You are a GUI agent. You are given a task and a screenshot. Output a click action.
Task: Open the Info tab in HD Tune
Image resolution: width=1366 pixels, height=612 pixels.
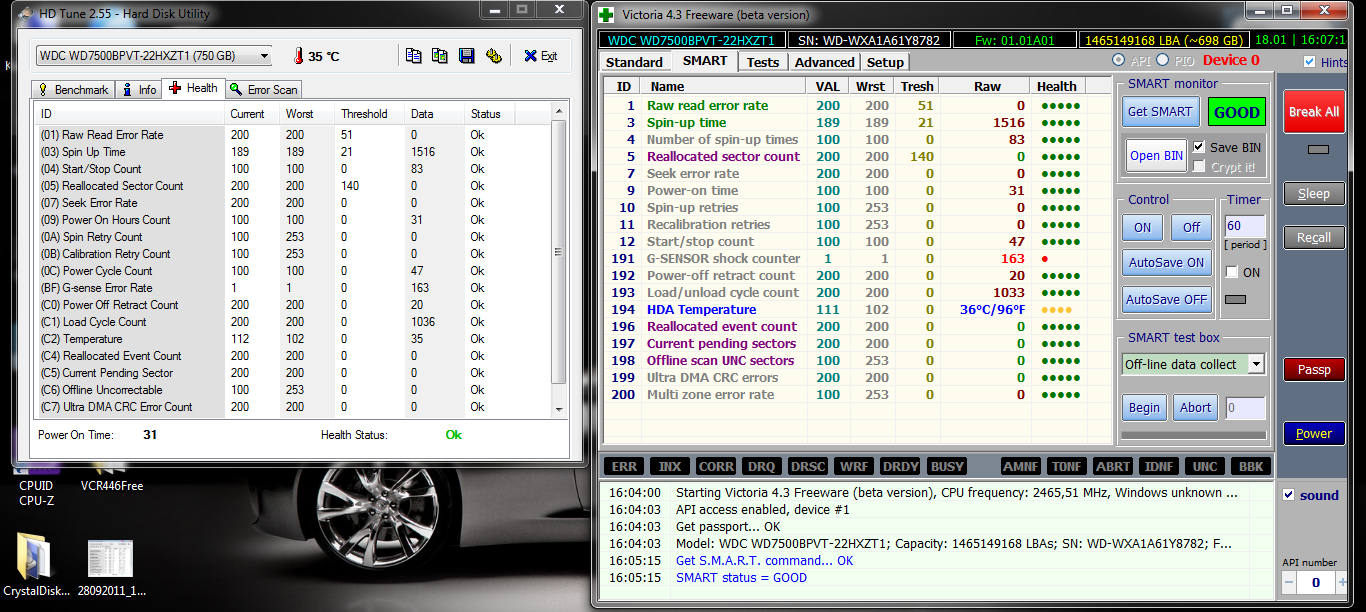pos(139,89)
